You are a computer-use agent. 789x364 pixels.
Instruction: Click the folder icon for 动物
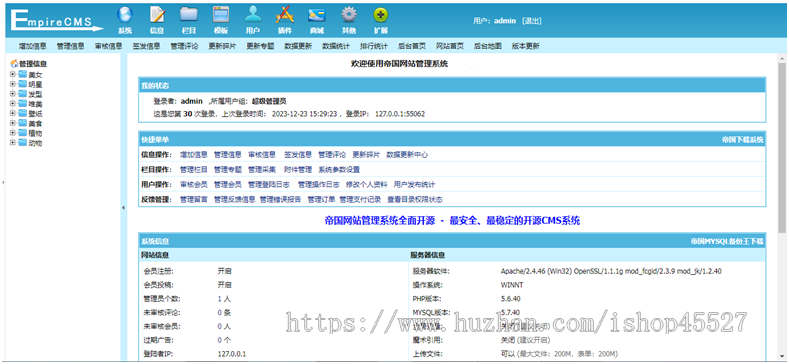point(23,142)
